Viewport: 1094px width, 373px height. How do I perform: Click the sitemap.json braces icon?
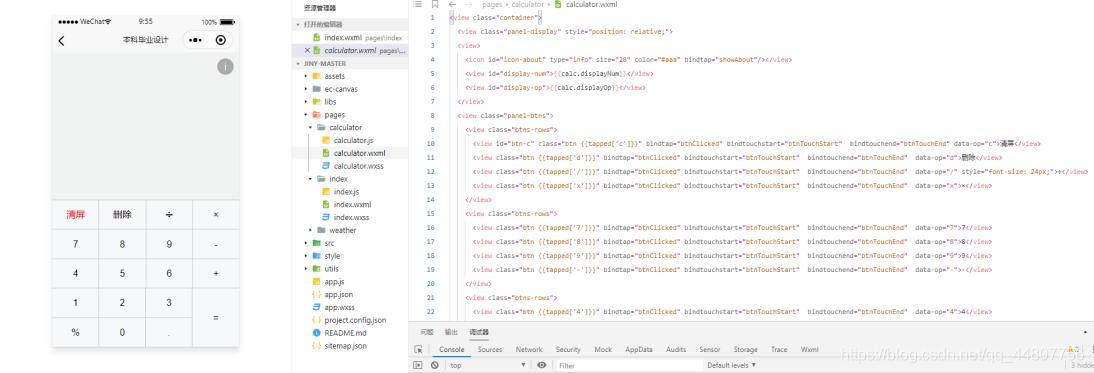coord(317,345)
